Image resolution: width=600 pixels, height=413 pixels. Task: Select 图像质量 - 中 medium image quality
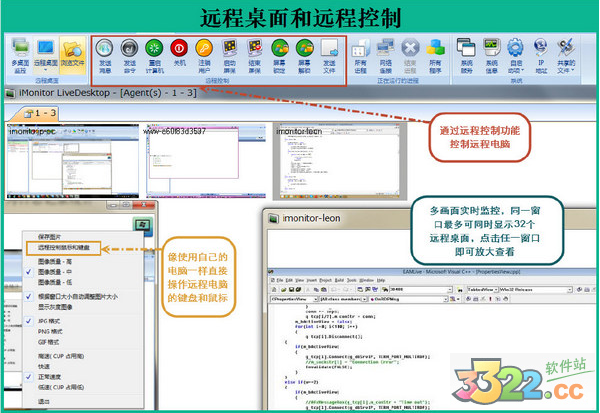click(55, 272)
